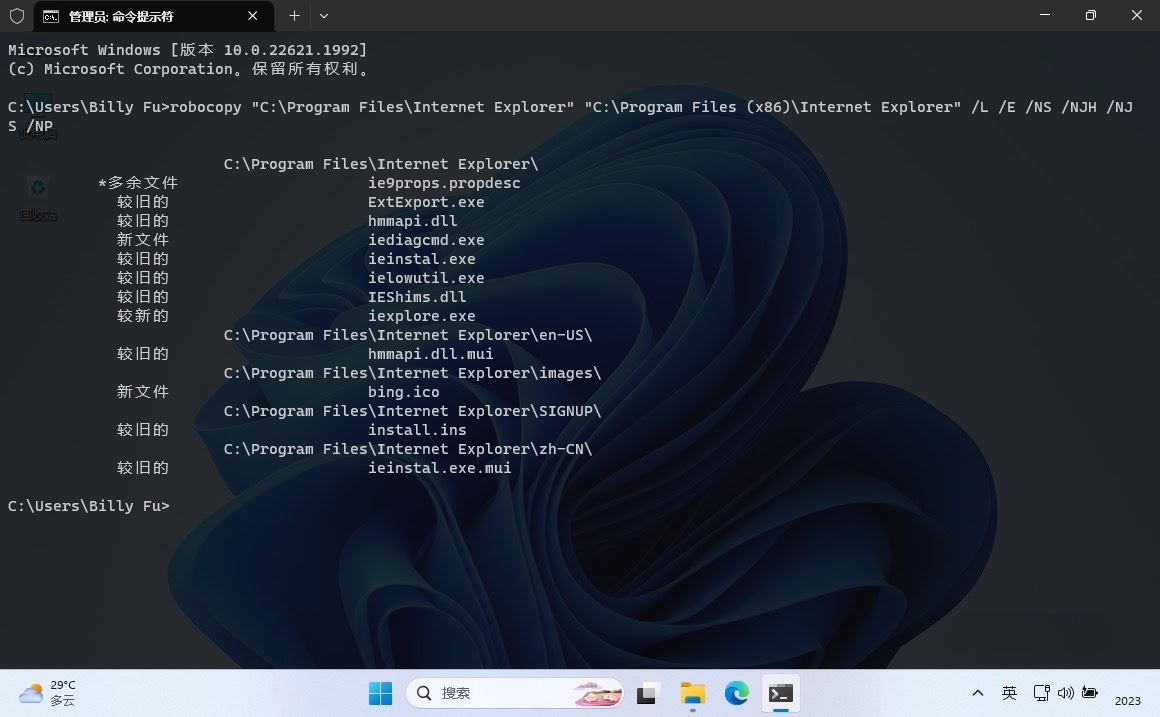
Task: Switch input method via the 英 indicator
Action: (1009, 693)
